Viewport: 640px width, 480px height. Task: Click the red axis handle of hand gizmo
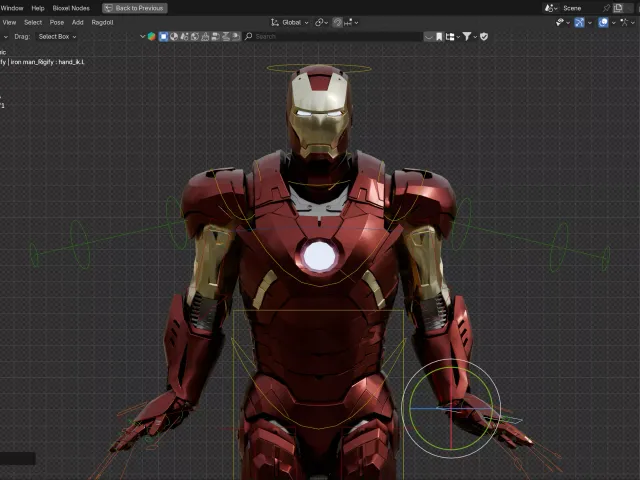(451, 429)
